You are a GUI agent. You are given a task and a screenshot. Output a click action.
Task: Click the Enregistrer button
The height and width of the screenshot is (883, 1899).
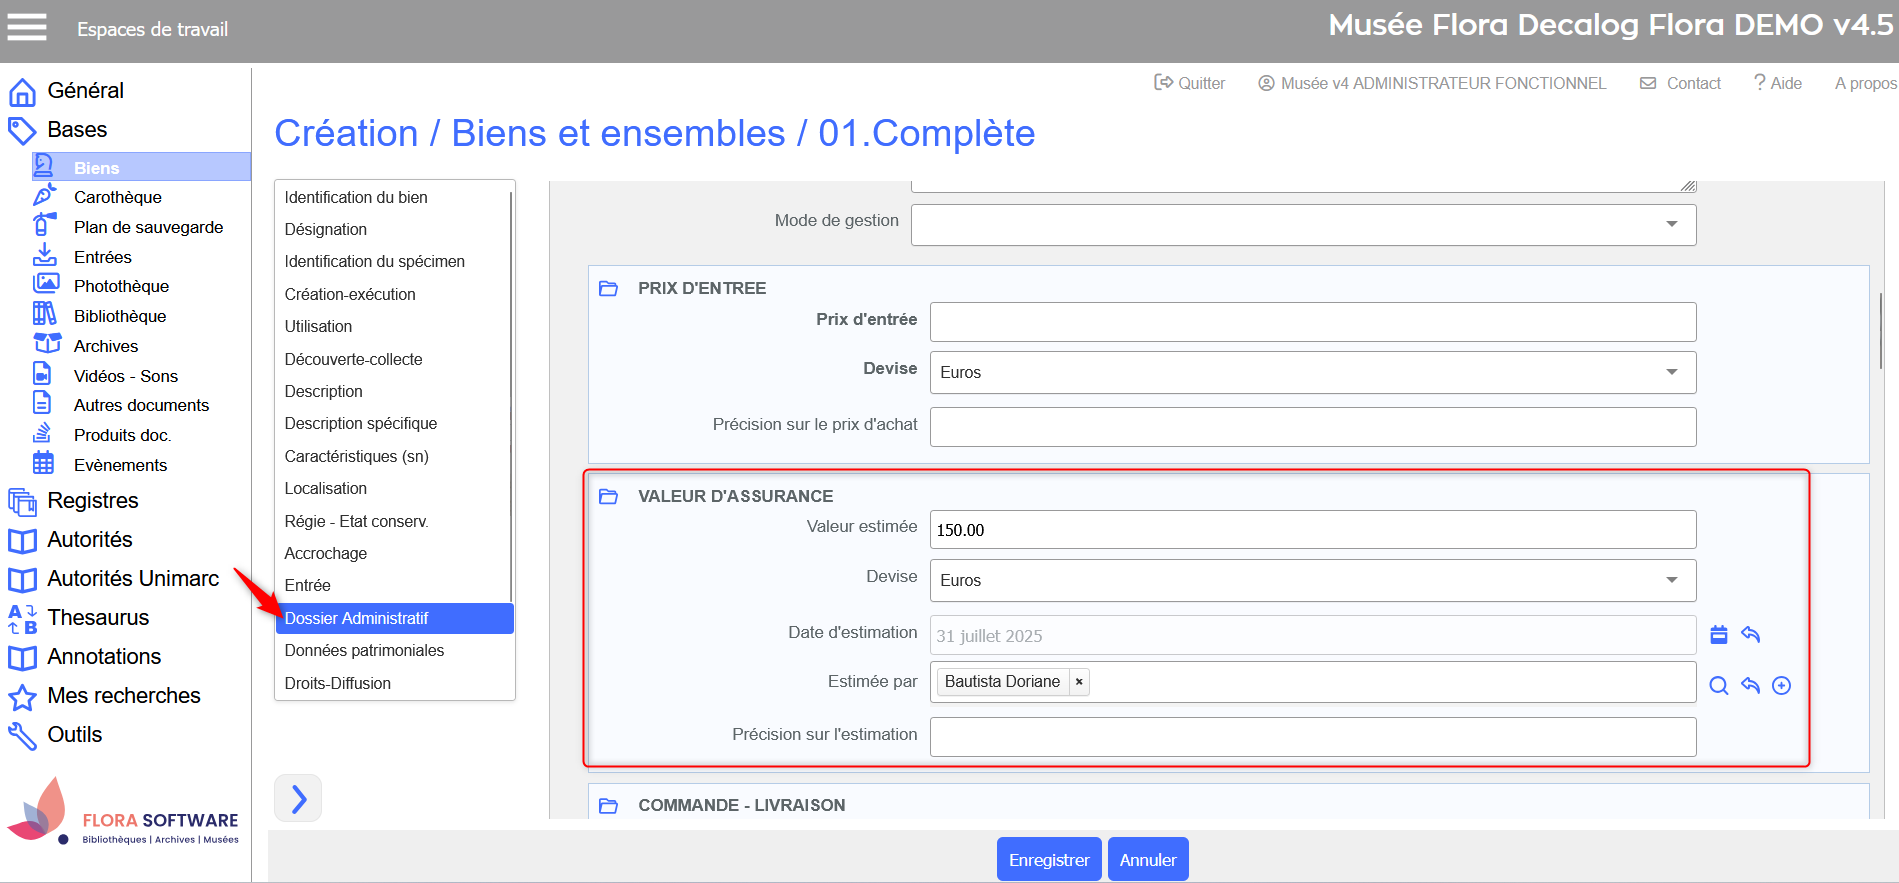(x=1049, y=859)
